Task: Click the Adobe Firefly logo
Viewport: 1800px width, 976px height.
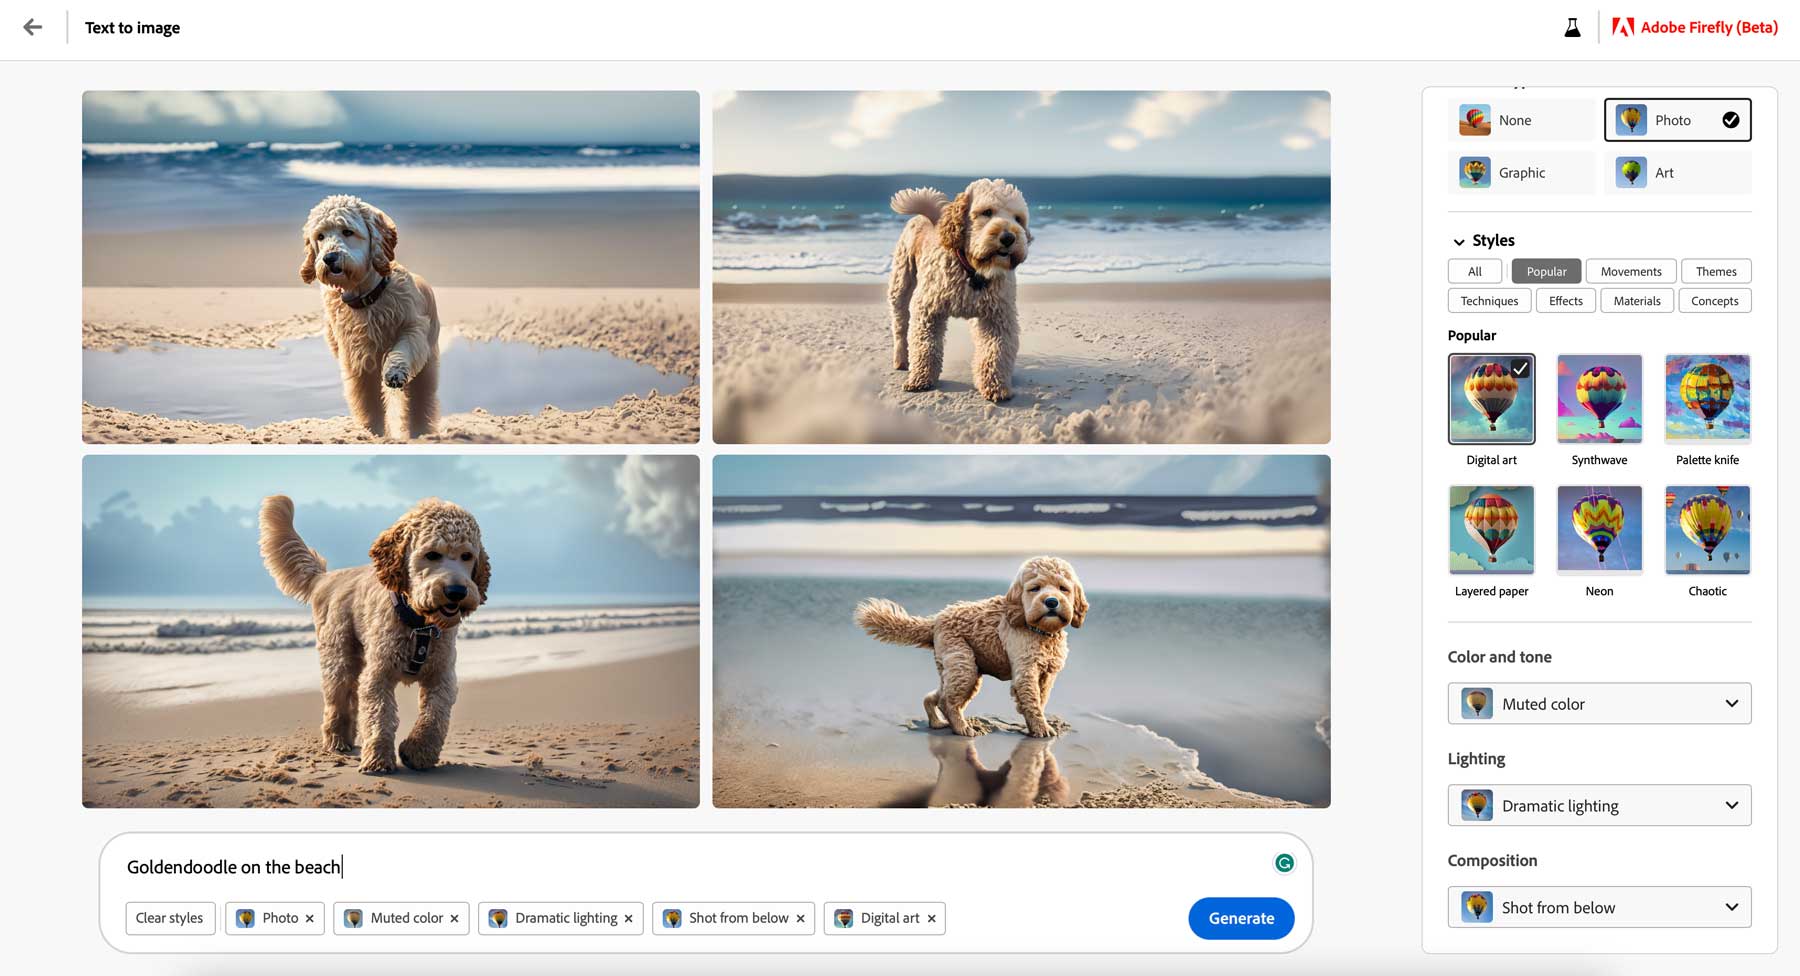Action: (1622, 27)
